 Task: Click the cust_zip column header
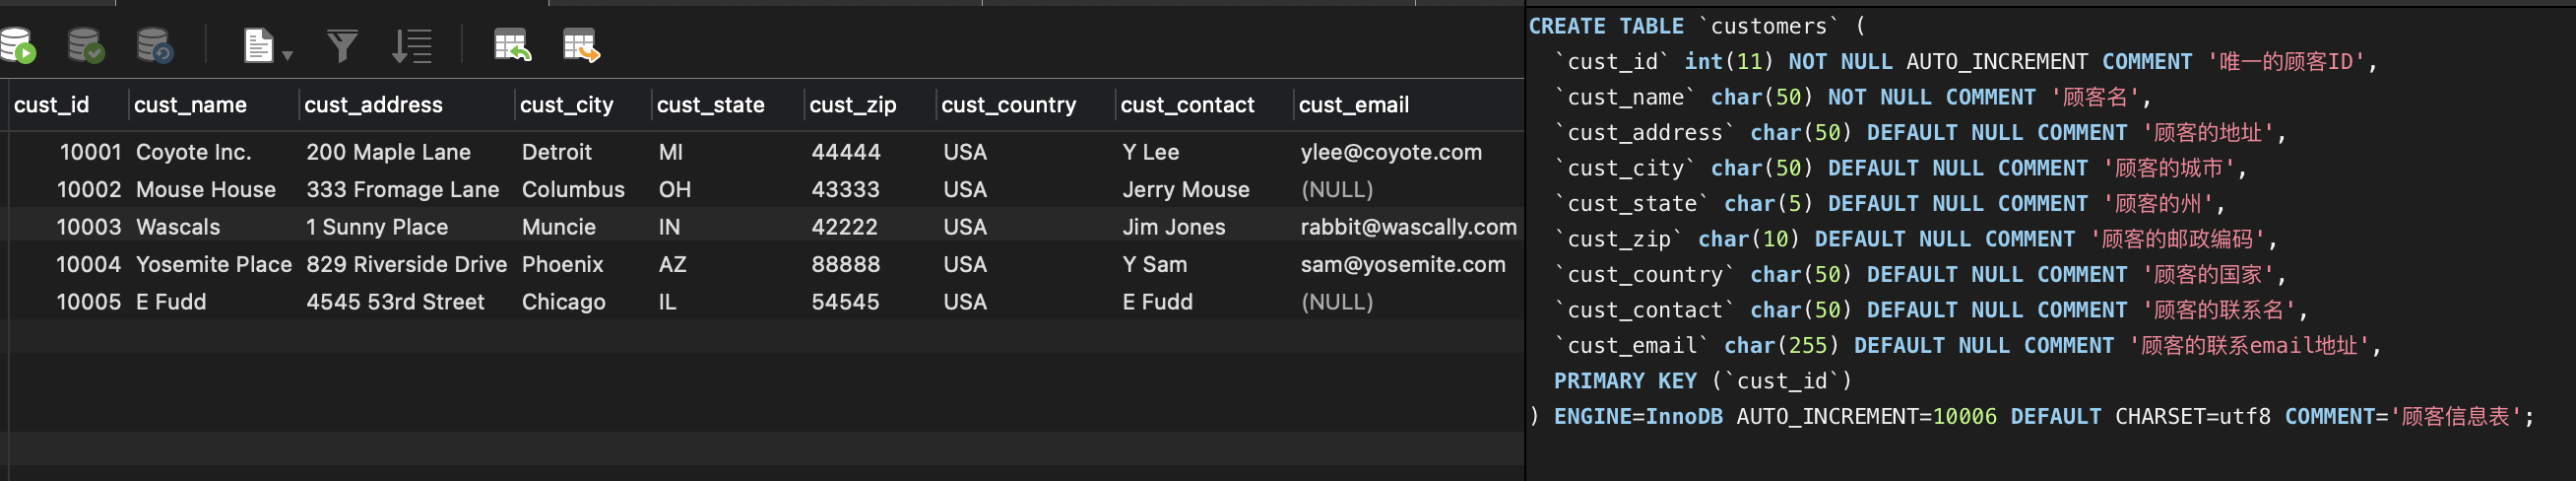[x=852, y=105]
